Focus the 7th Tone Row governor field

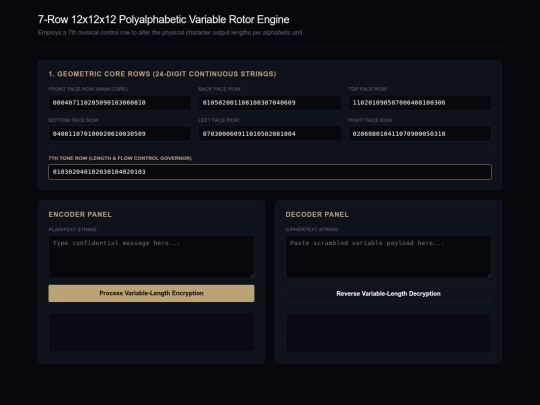[x=270, y=172]
